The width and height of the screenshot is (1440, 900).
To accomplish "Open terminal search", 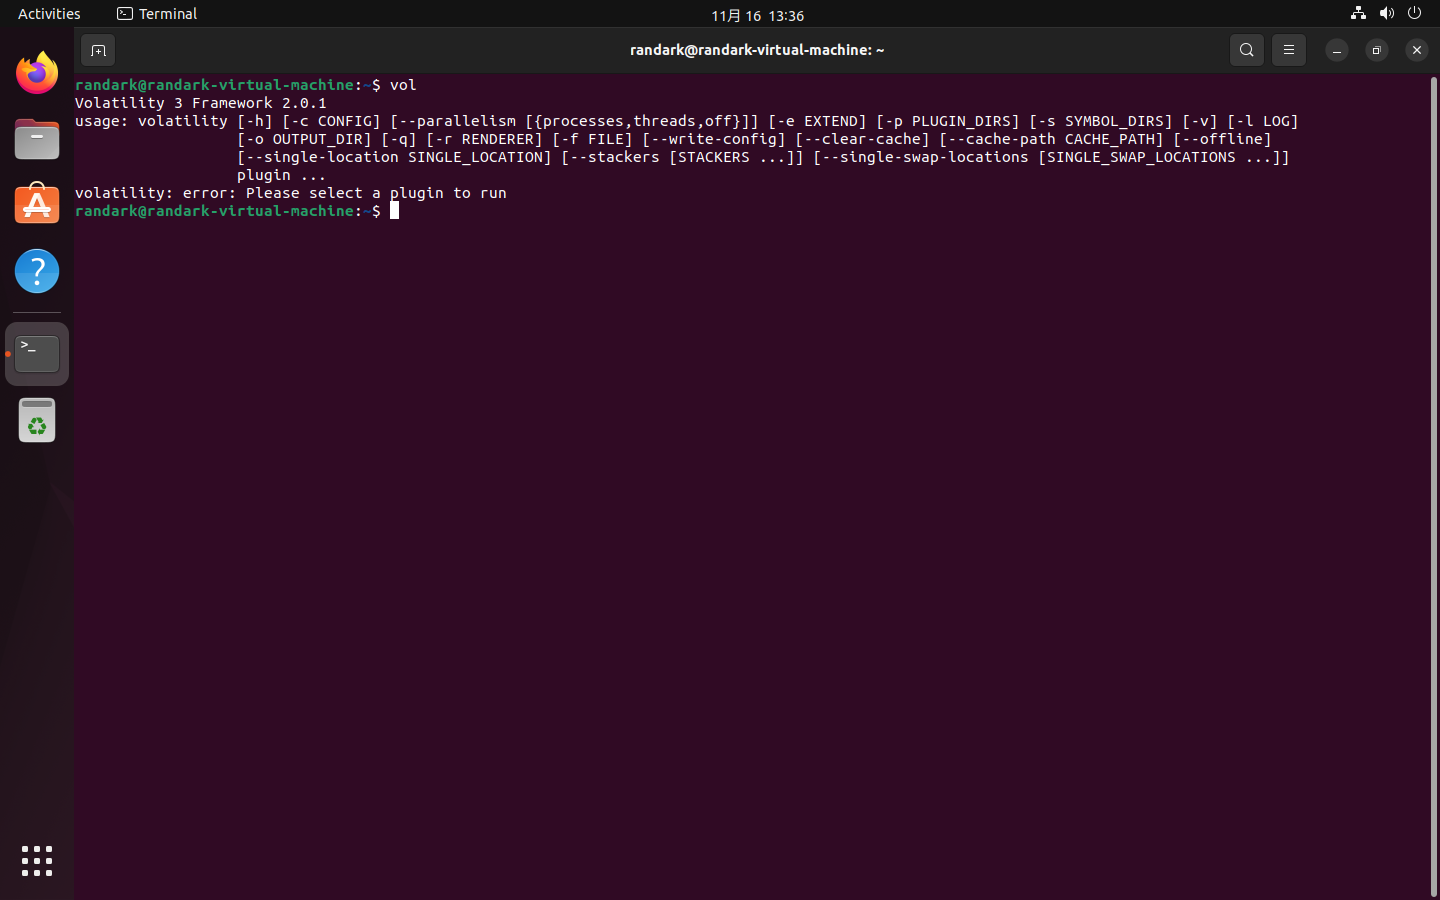I will click(x=1247, y=50).
